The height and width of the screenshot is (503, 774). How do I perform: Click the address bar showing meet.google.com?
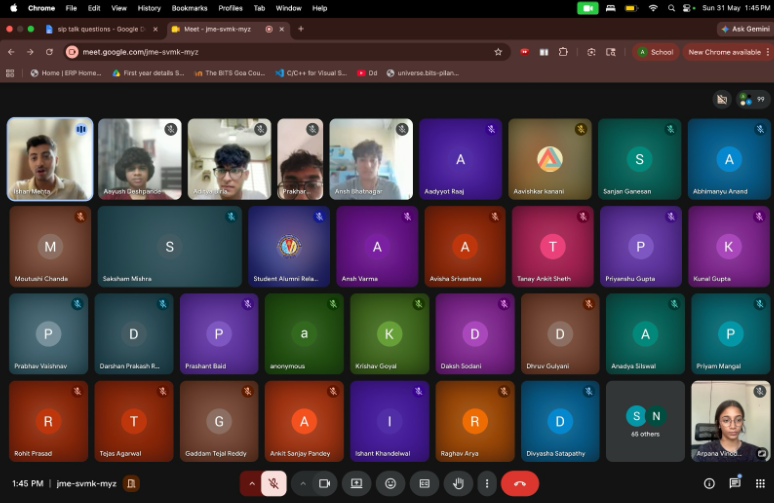284,52
